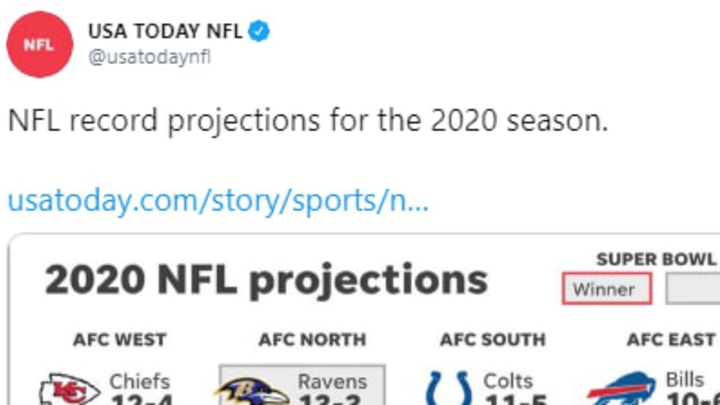Click the AFC SOUTH division heading
Viewport: 720px width, 405px height.
tap(493, 340)
